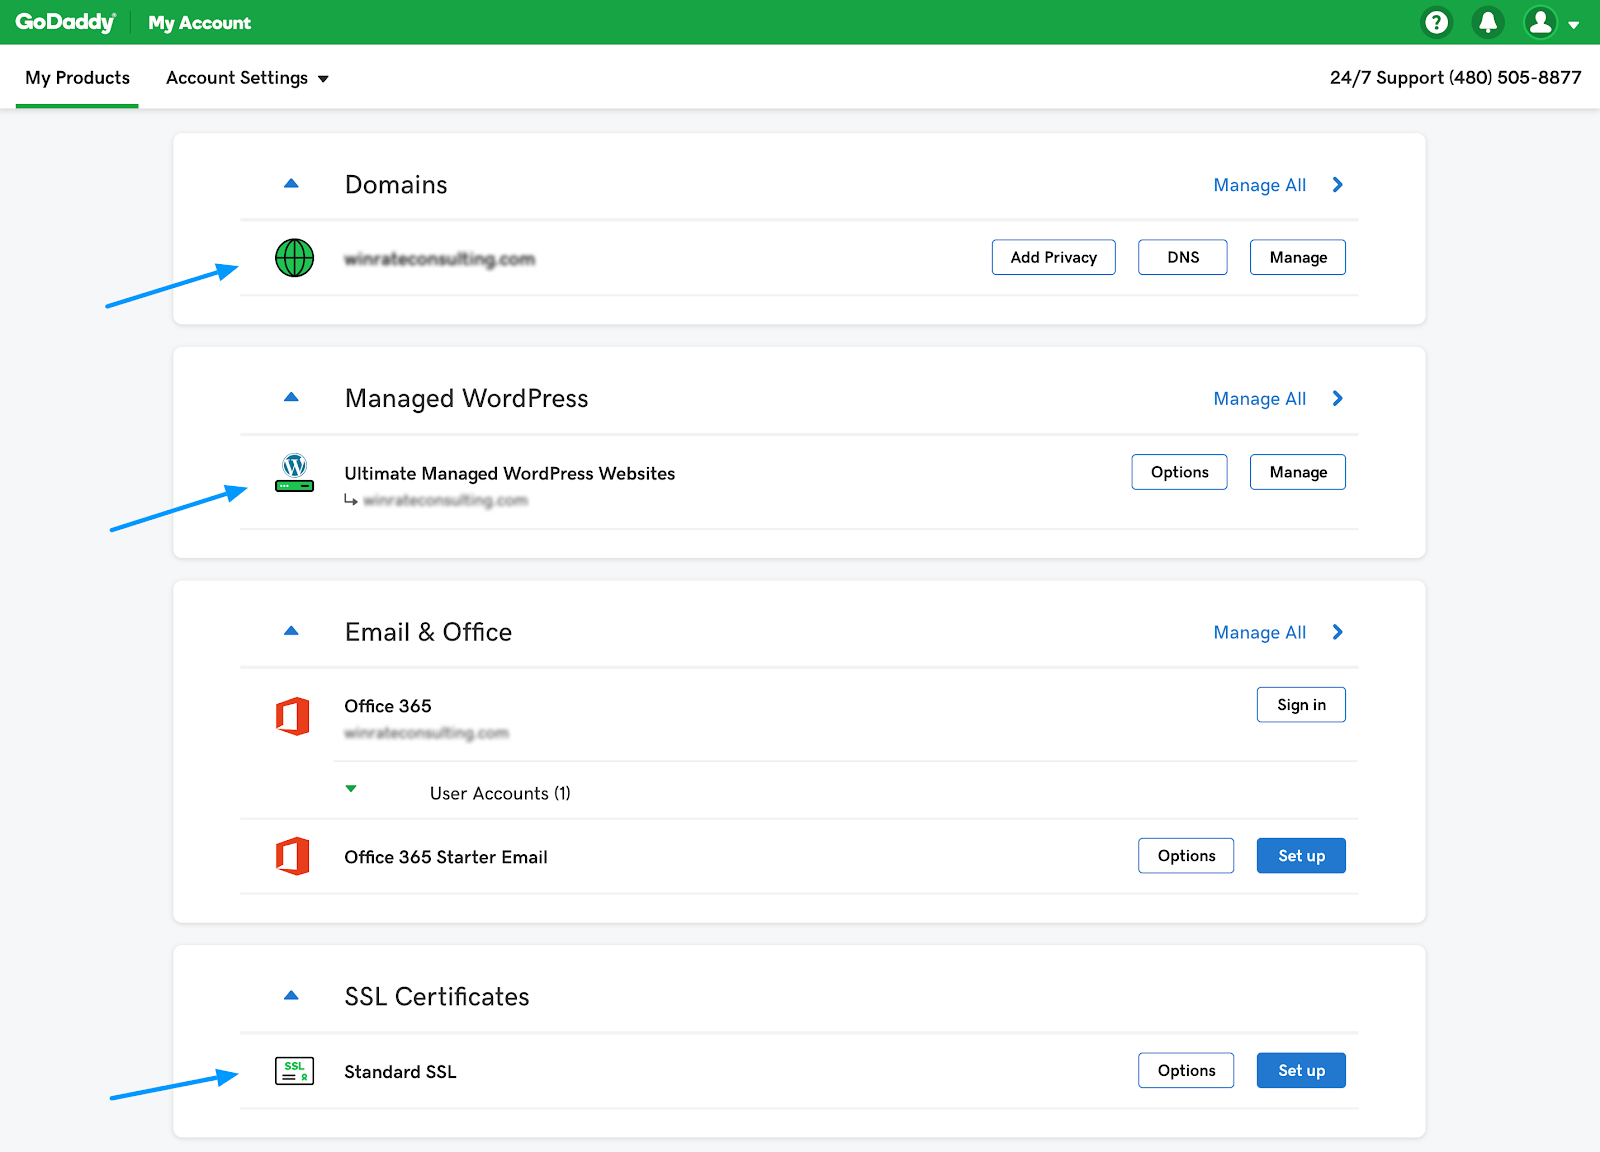
Task: Click the Office 365 logo icon
Action: pyautogui.click(x=293, y=716)
